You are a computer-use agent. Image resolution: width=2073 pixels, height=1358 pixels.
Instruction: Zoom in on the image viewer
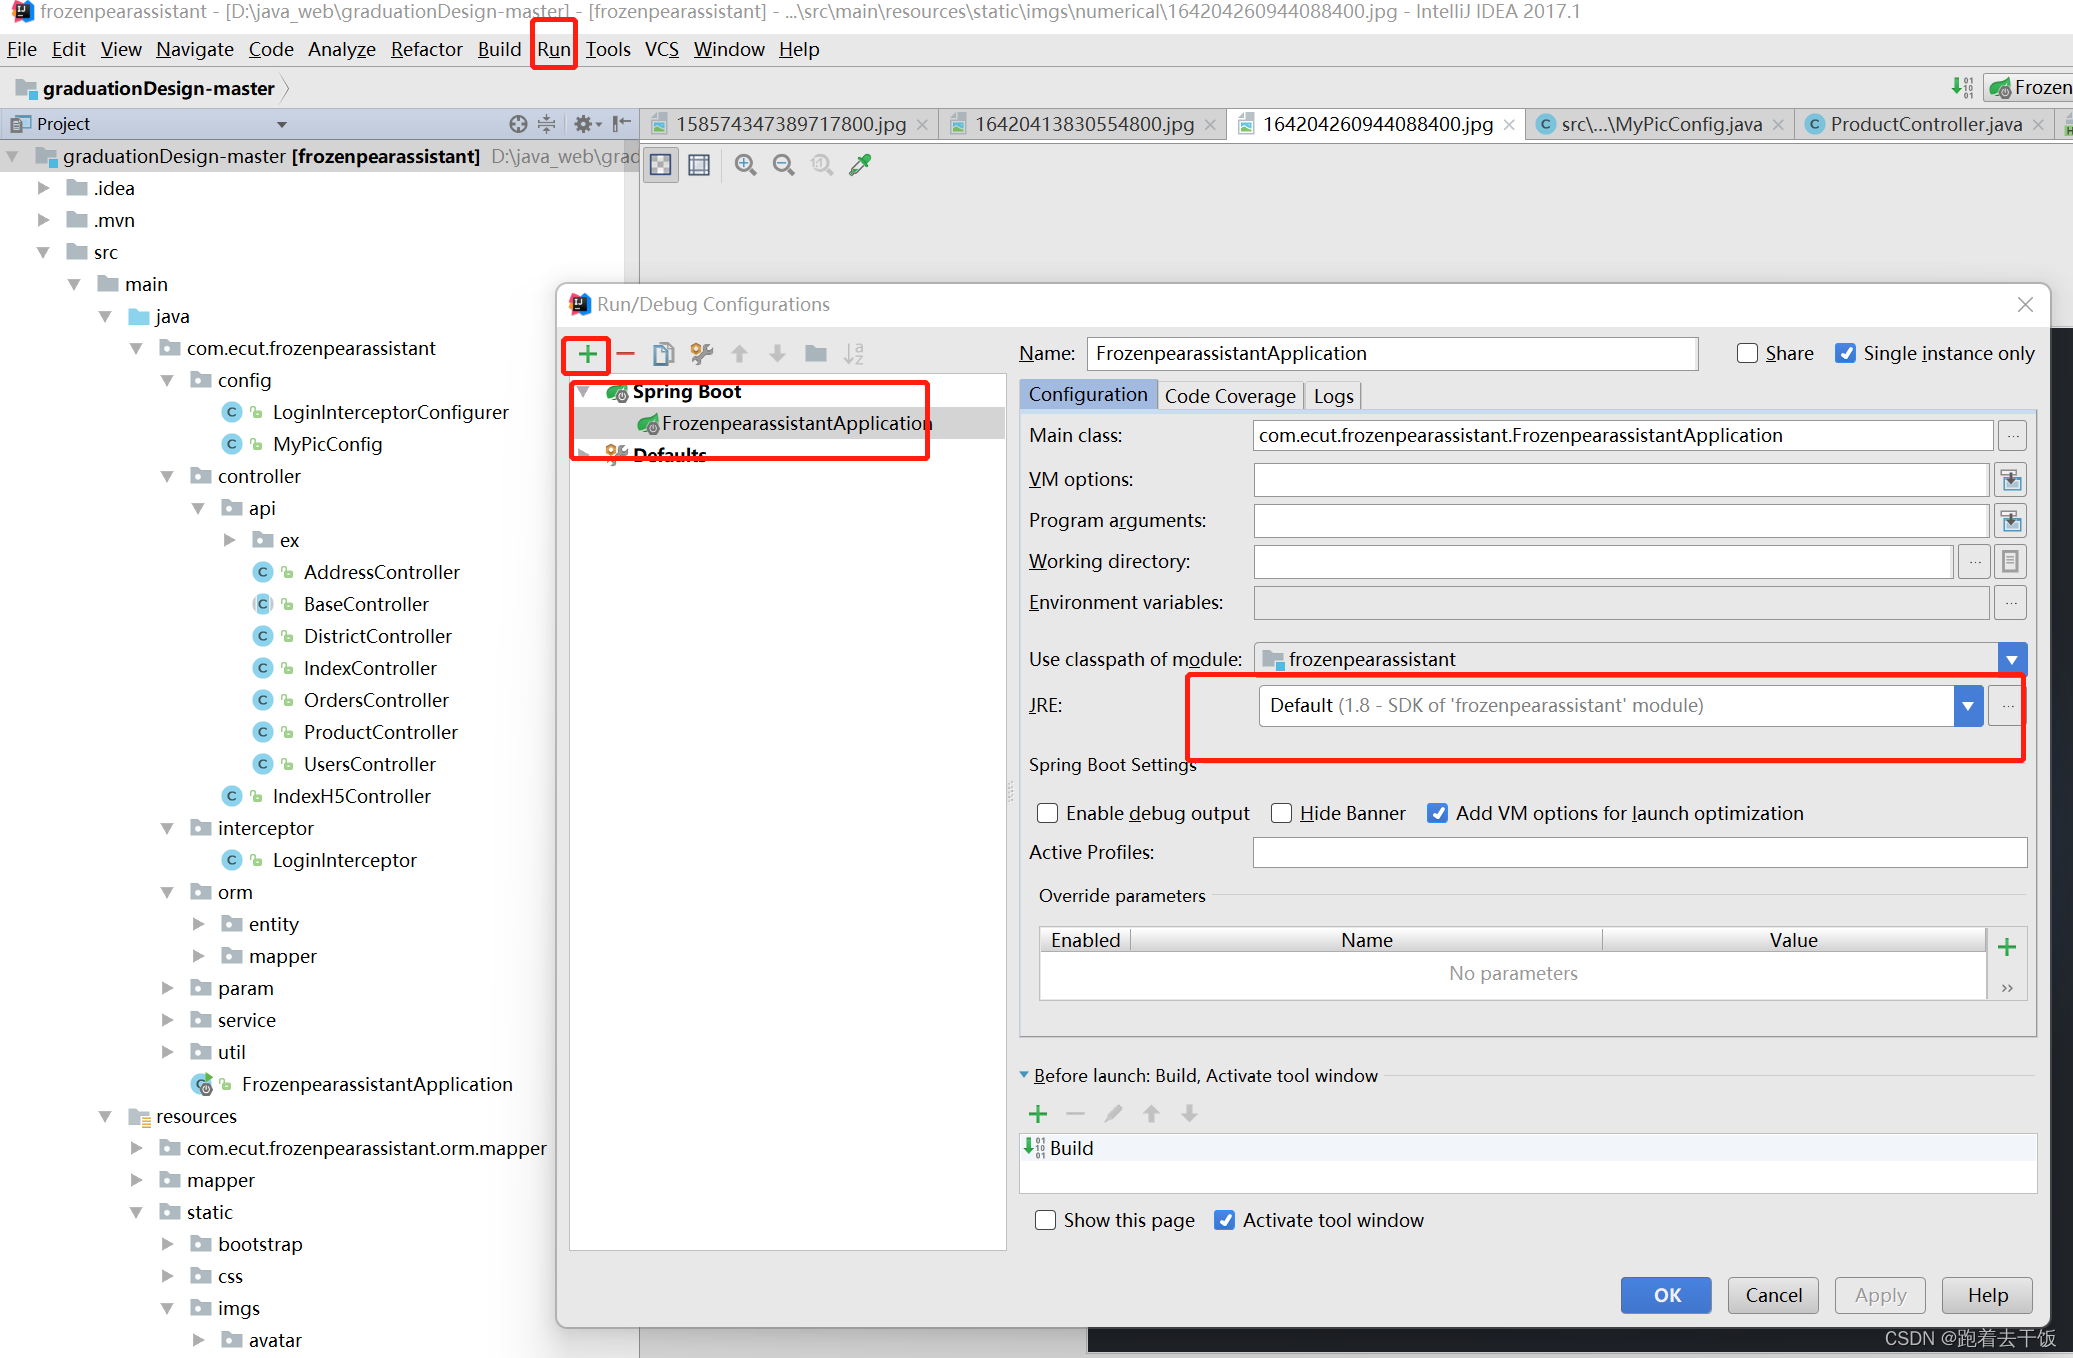pos(745,165)
